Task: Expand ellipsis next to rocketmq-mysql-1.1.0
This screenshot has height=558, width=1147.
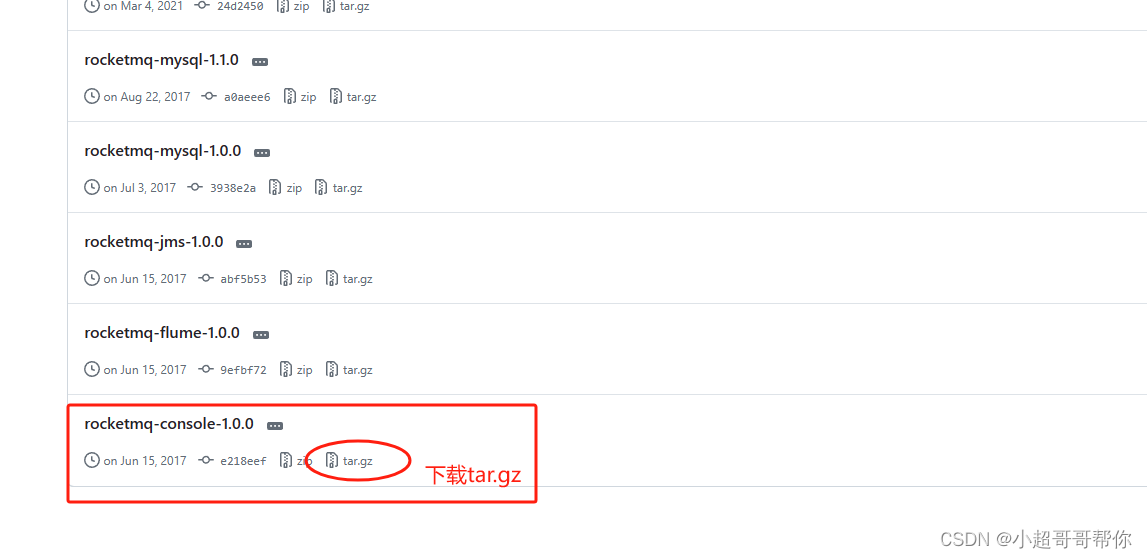Action: [x=260, y=62]
